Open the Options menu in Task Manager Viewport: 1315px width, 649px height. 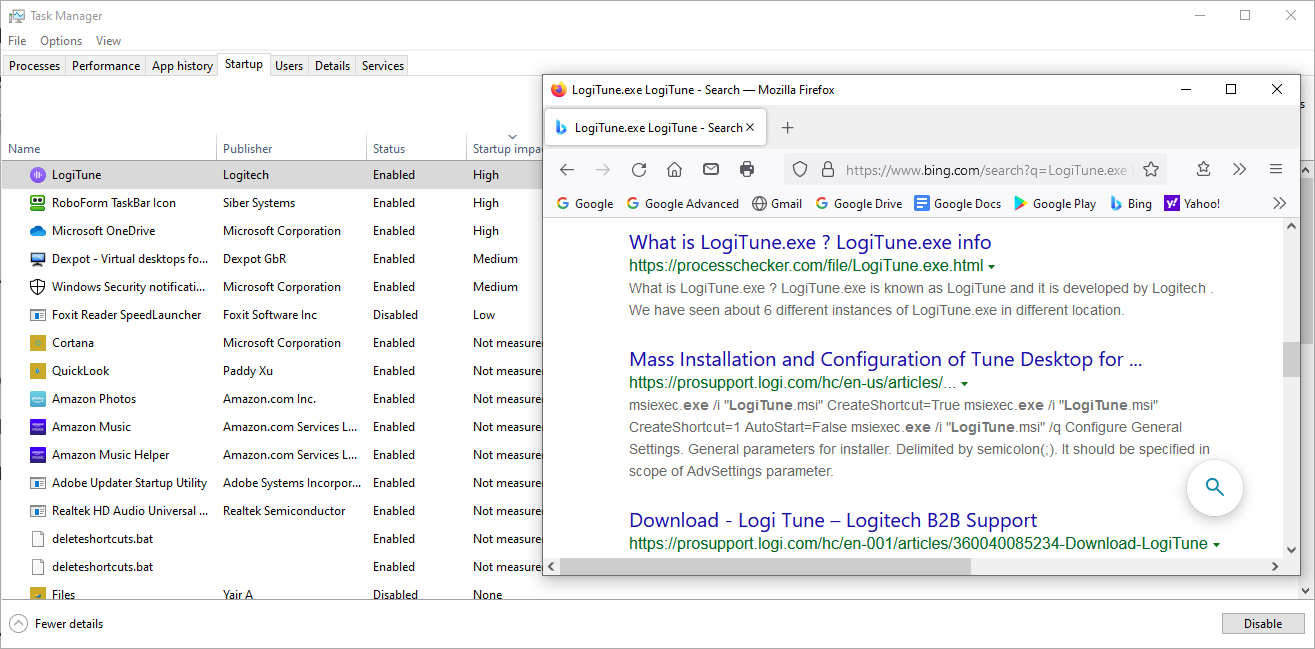coord(61,41)
